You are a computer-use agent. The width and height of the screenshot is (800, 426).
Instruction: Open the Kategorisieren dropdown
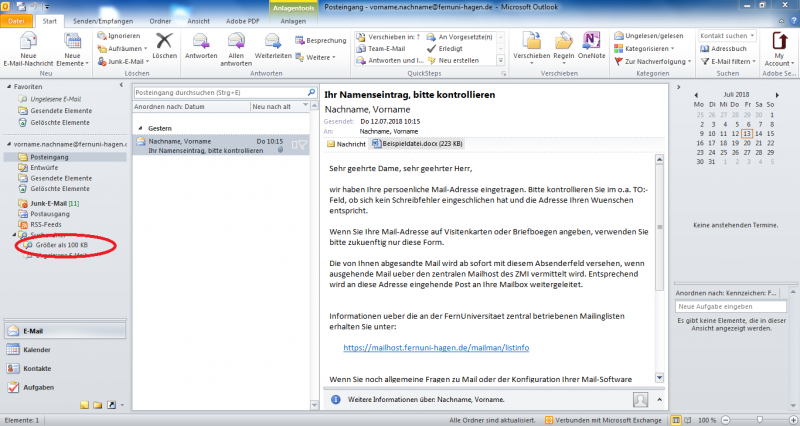pos(644,48)
